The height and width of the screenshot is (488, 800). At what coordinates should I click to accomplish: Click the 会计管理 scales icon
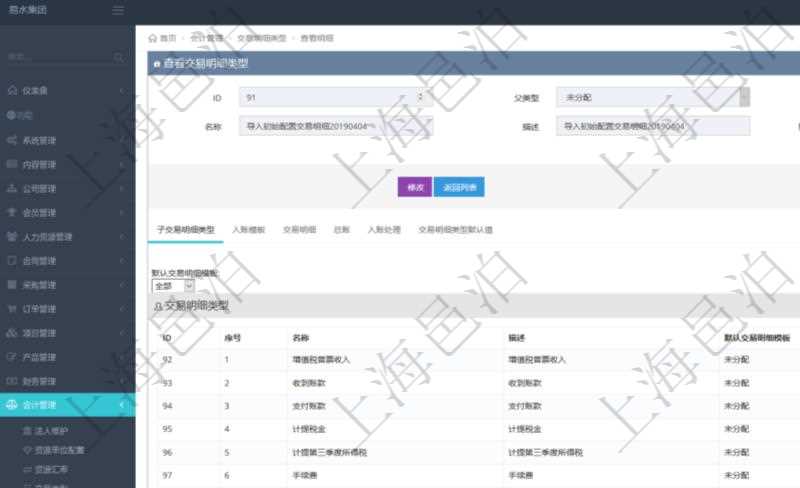[12, 405]
